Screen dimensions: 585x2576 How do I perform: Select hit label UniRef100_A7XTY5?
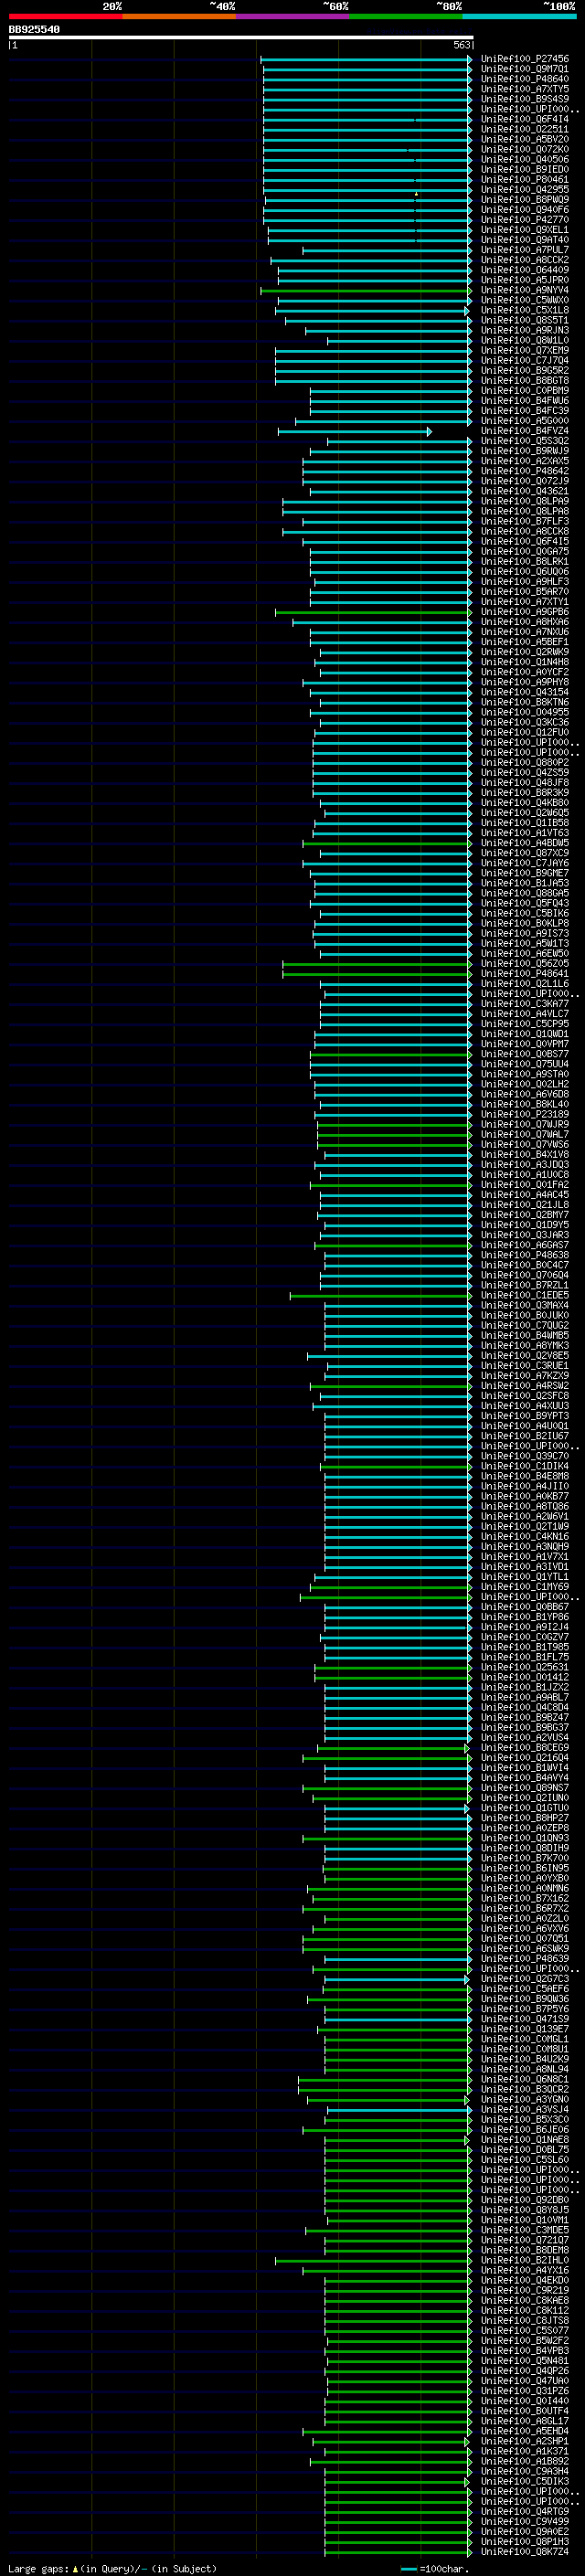(525, 89)
